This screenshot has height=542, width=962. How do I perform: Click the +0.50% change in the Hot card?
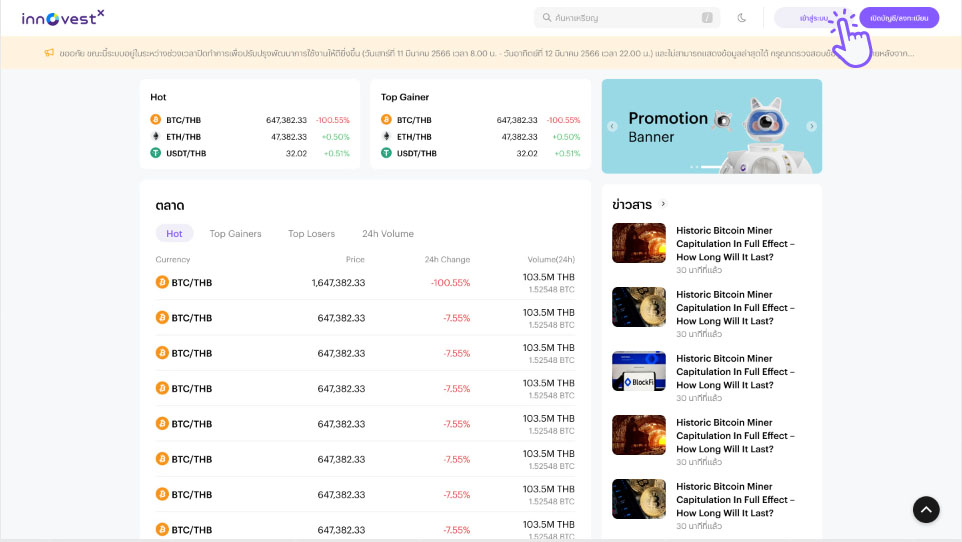[x=336, y=137]
